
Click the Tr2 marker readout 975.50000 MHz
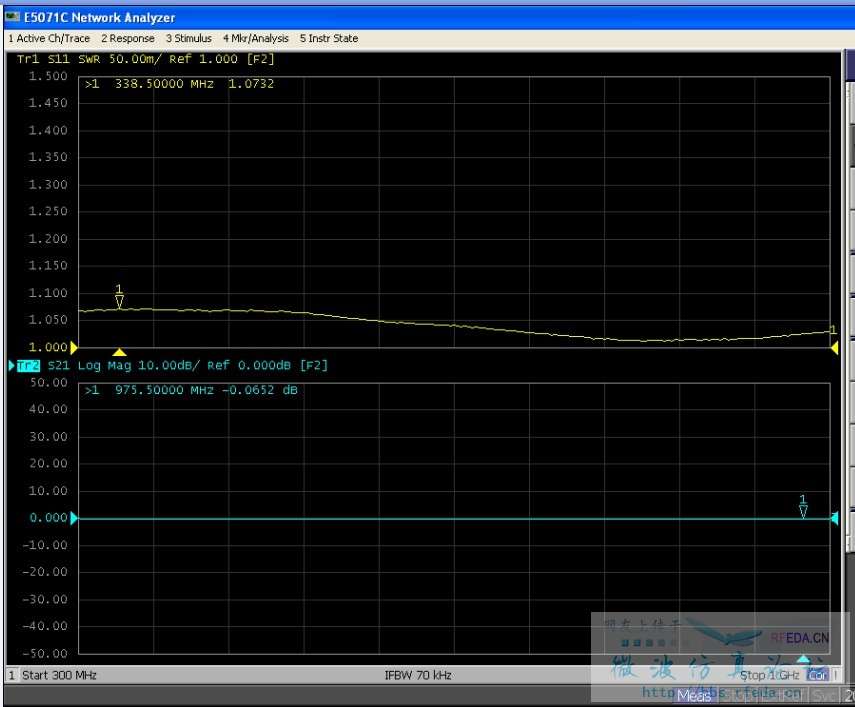coord(164,390)
